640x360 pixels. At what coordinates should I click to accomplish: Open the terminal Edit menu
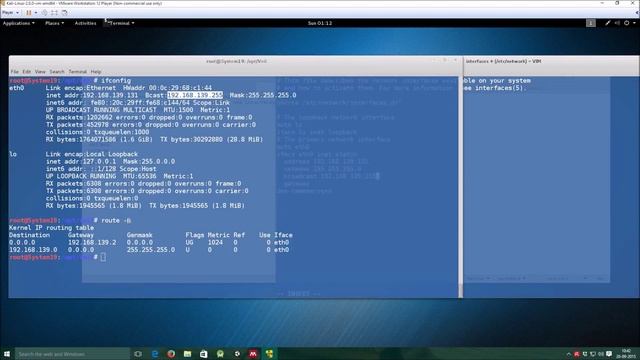(x=27, y=71)
